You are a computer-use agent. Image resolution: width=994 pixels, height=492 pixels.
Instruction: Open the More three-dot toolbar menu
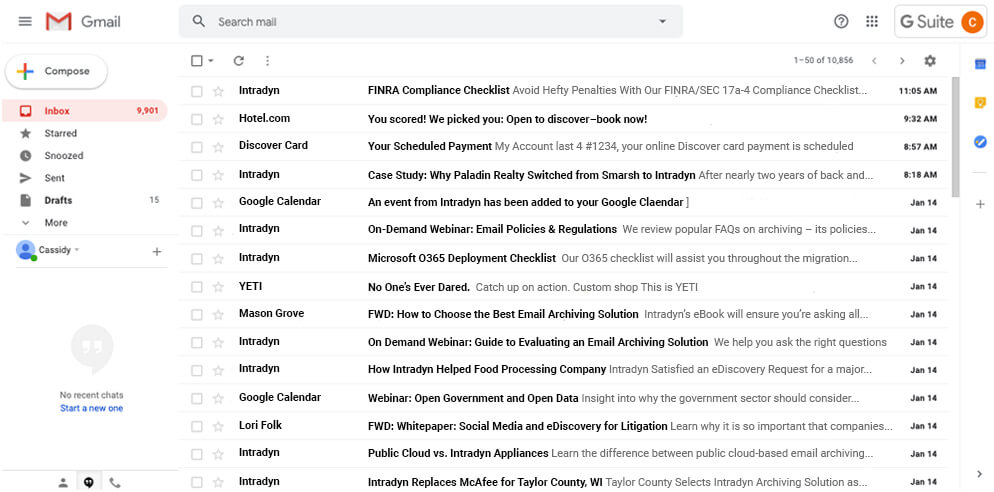pyautogui.click(x=267, y=61)
